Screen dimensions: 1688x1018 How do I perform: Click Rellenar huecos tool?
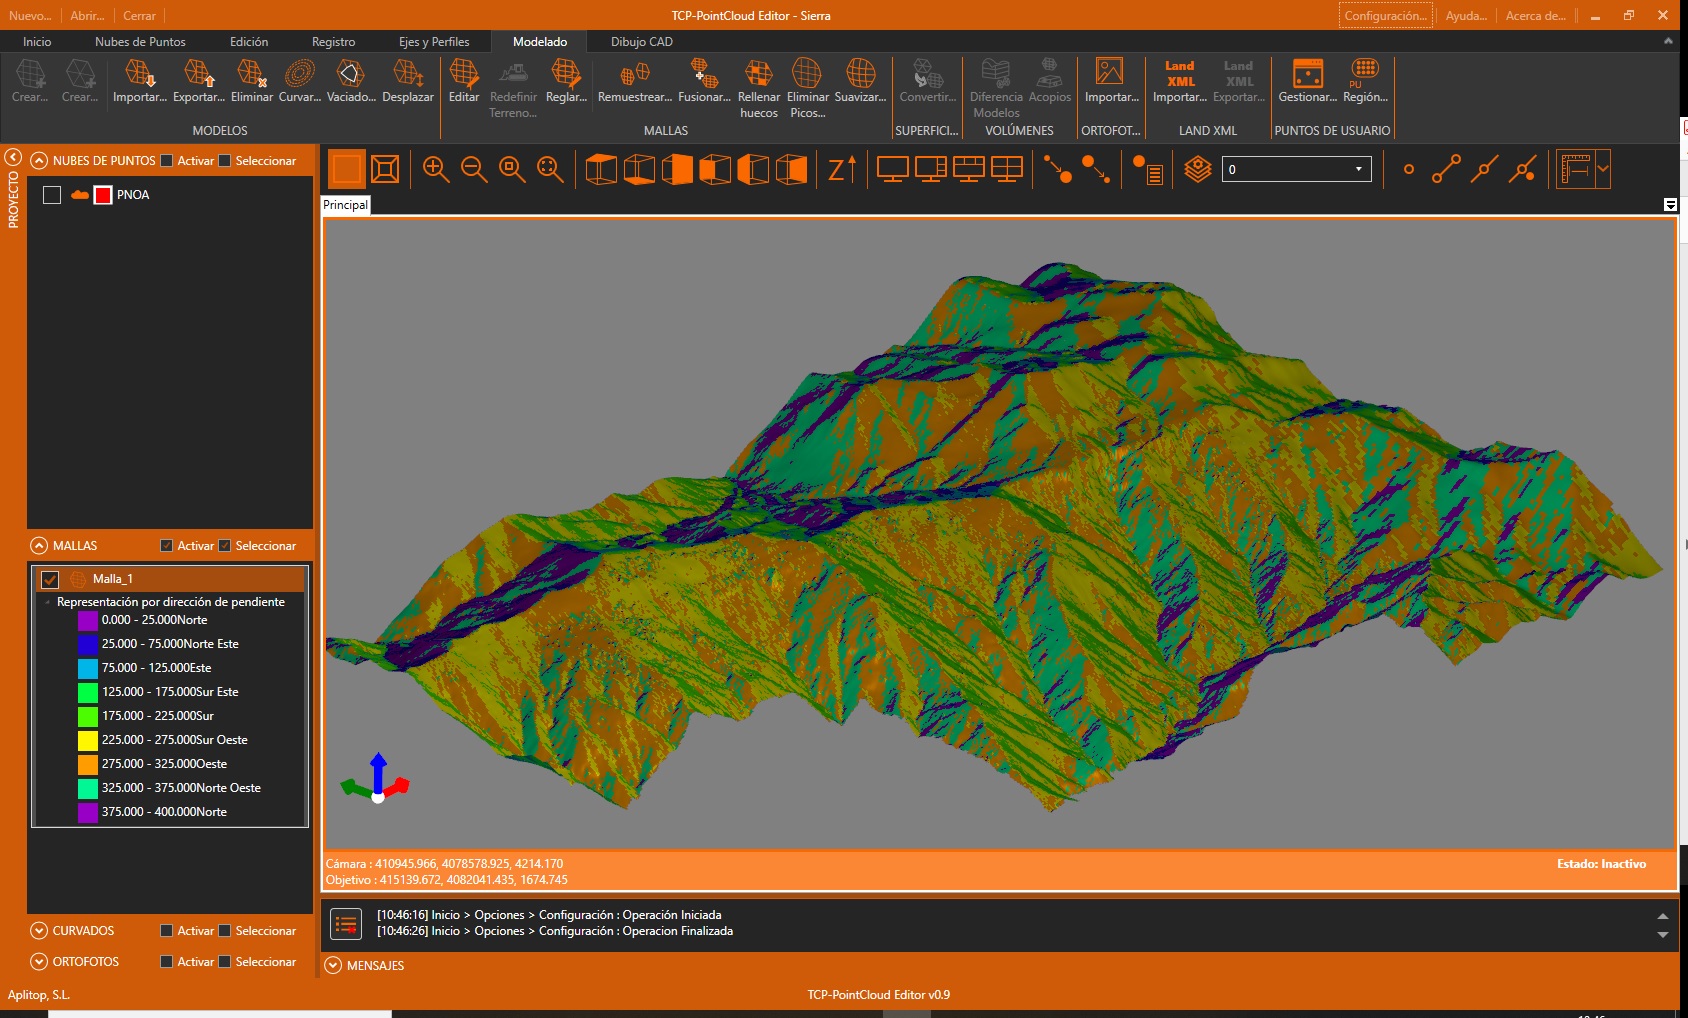759,89
